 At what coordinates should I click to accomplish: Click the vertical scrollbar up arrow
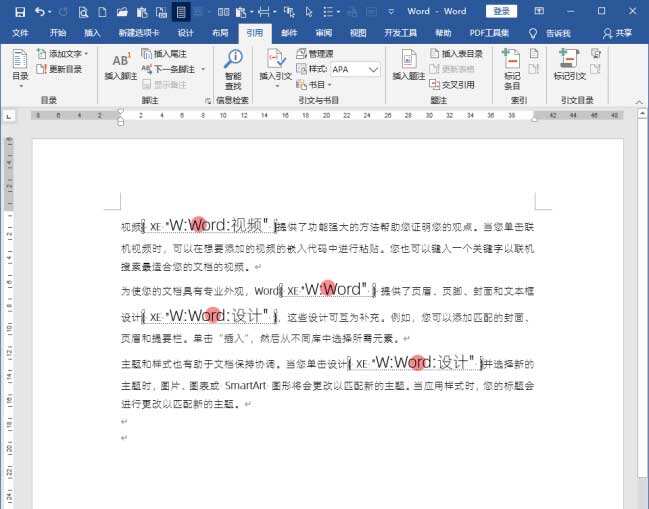click(x=642, y=113)
